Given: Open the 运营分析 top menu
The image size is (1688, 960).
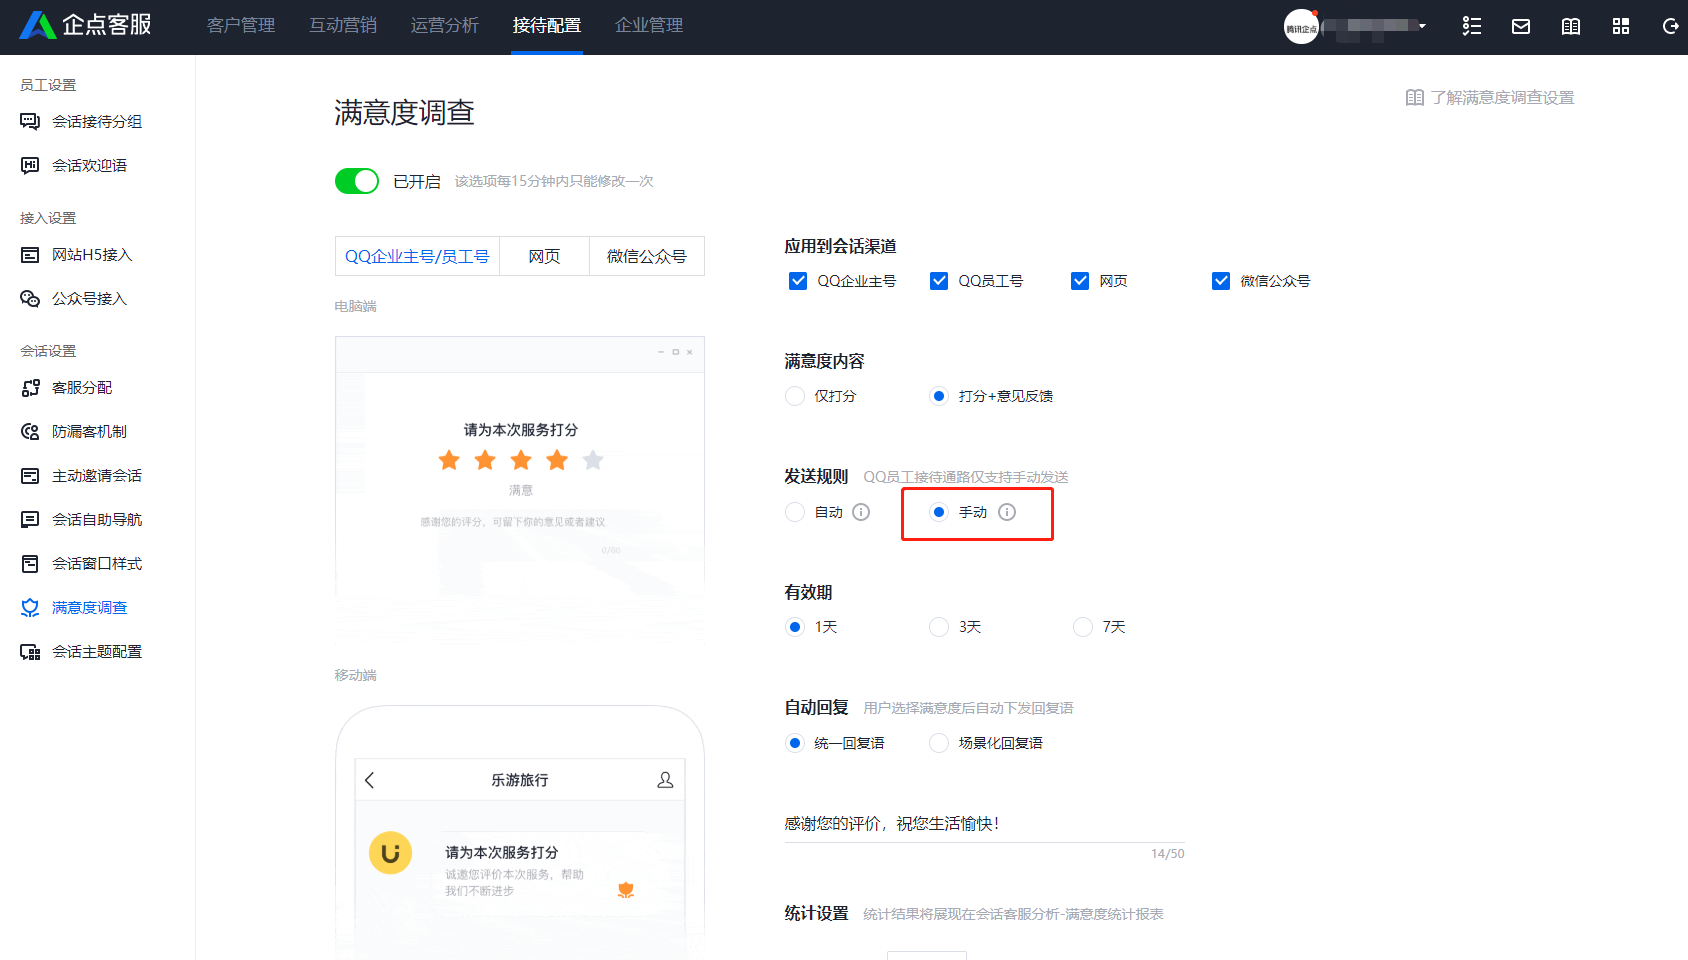Looking at the screenshot, I should [445, 26].
